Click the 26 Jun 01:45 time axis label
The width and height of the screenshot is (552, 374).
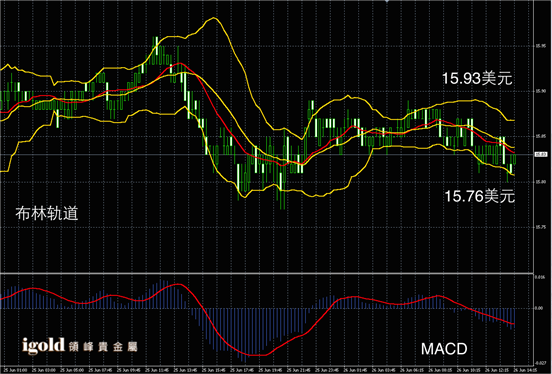click(x=356, y=370)
